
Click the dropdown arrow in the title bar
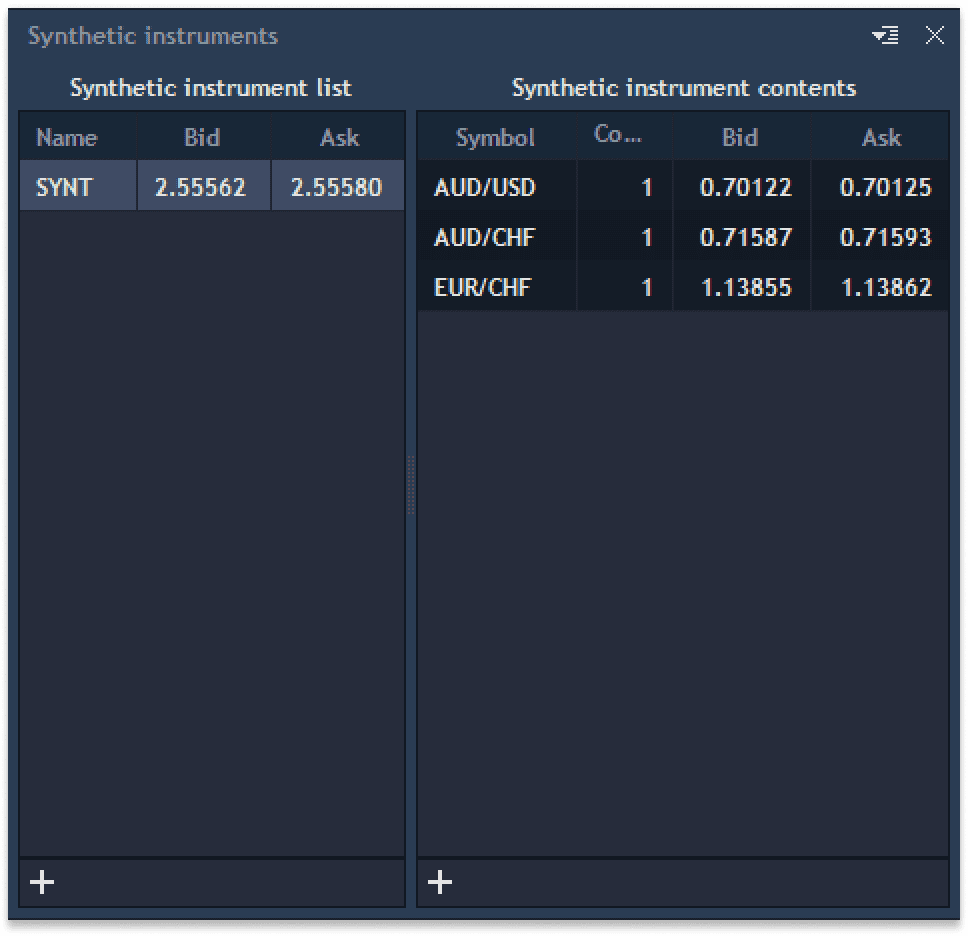884,35
